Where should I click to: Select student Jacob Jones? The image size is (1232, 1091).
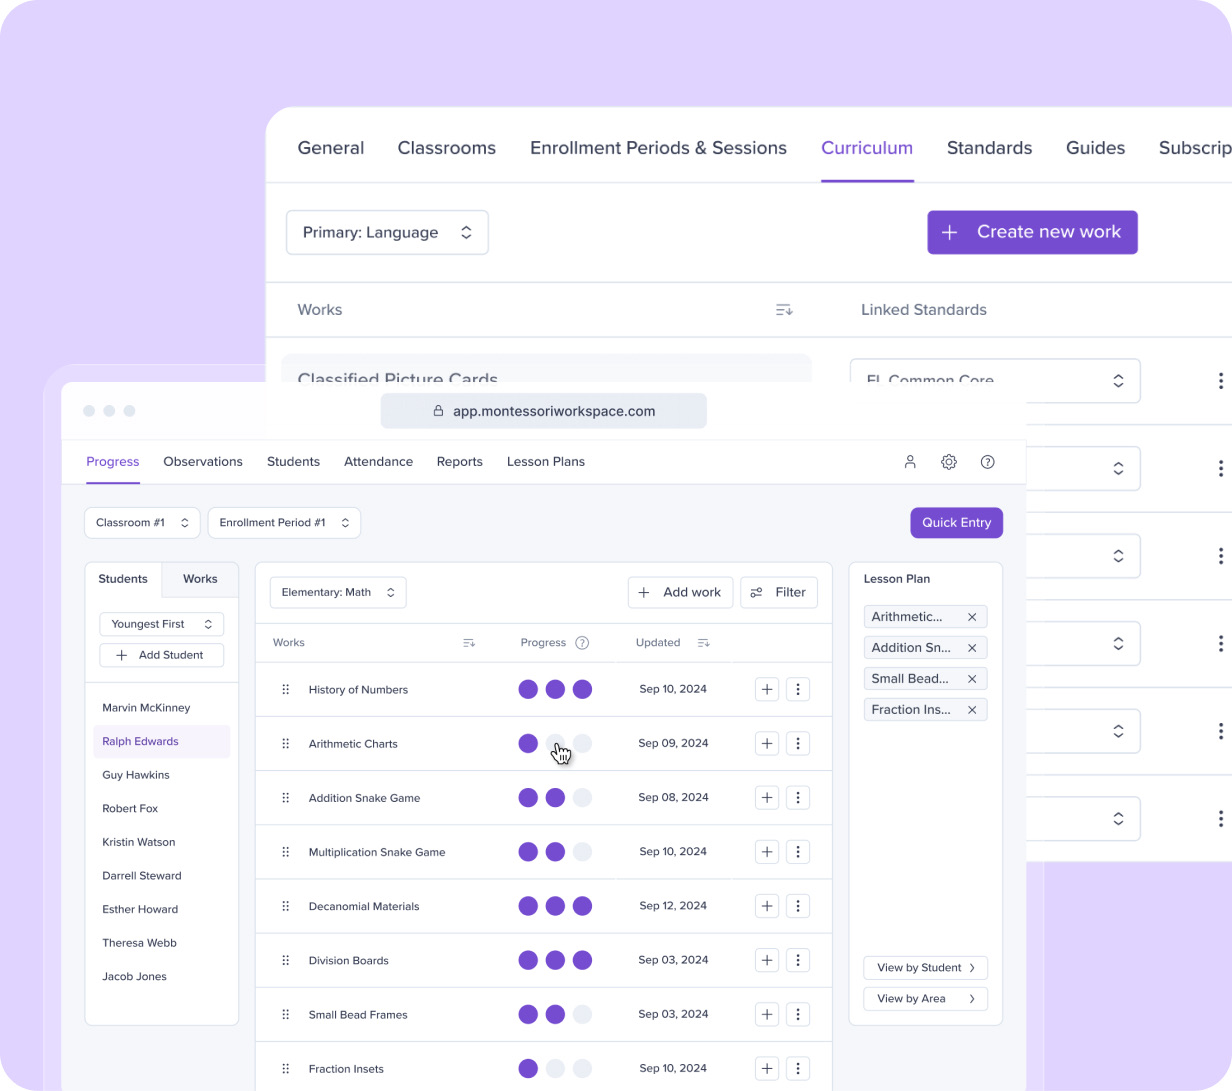(x=134, y=976)
